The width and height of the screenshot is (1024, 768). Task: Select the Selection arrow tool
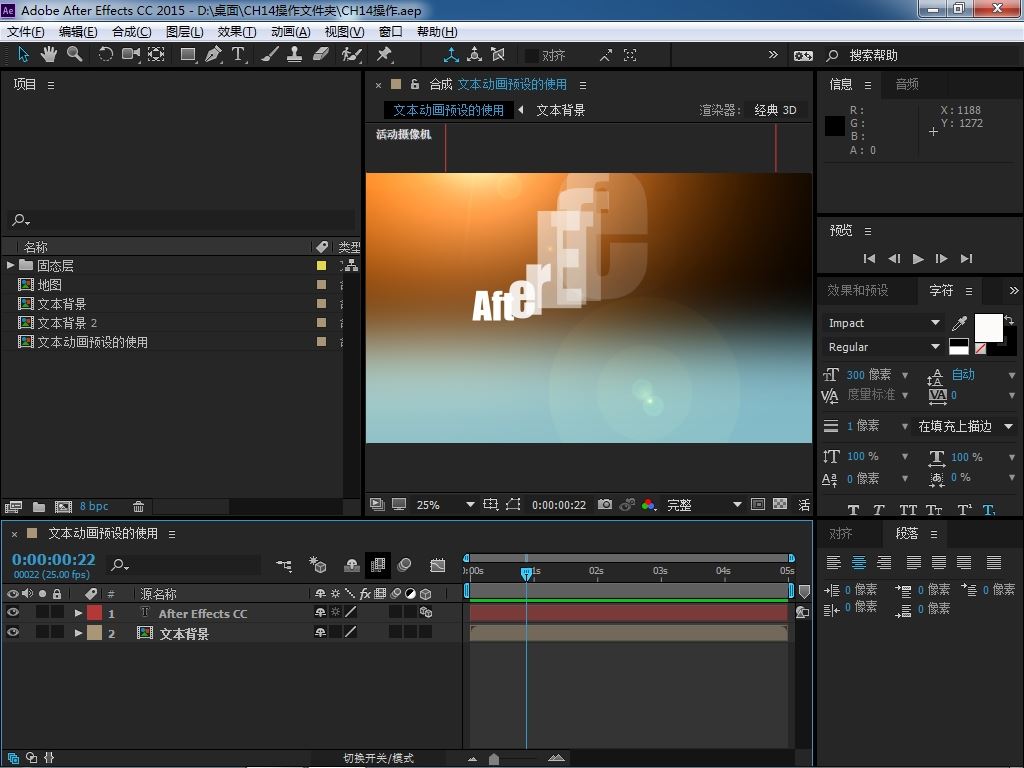tap(24, 55)
